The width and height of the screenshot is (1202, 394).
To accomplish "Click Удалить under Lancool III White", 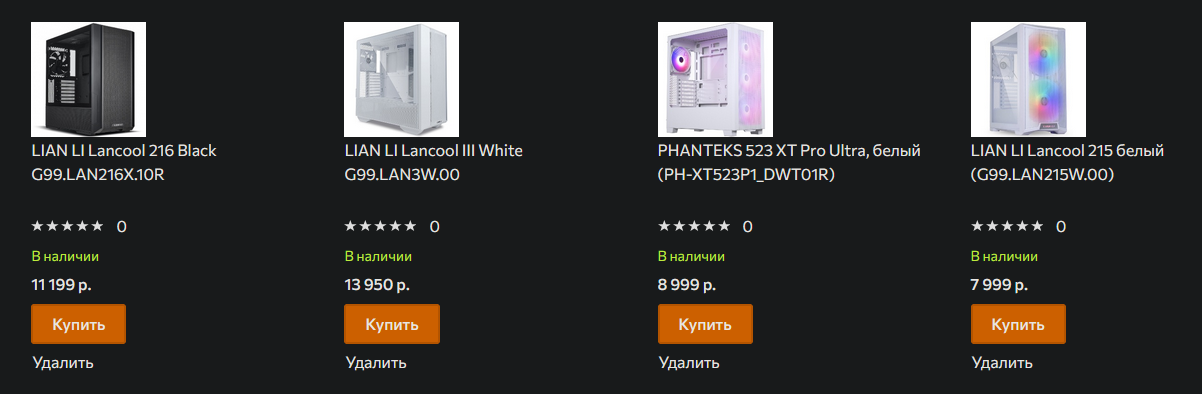I will coord(376,362).
